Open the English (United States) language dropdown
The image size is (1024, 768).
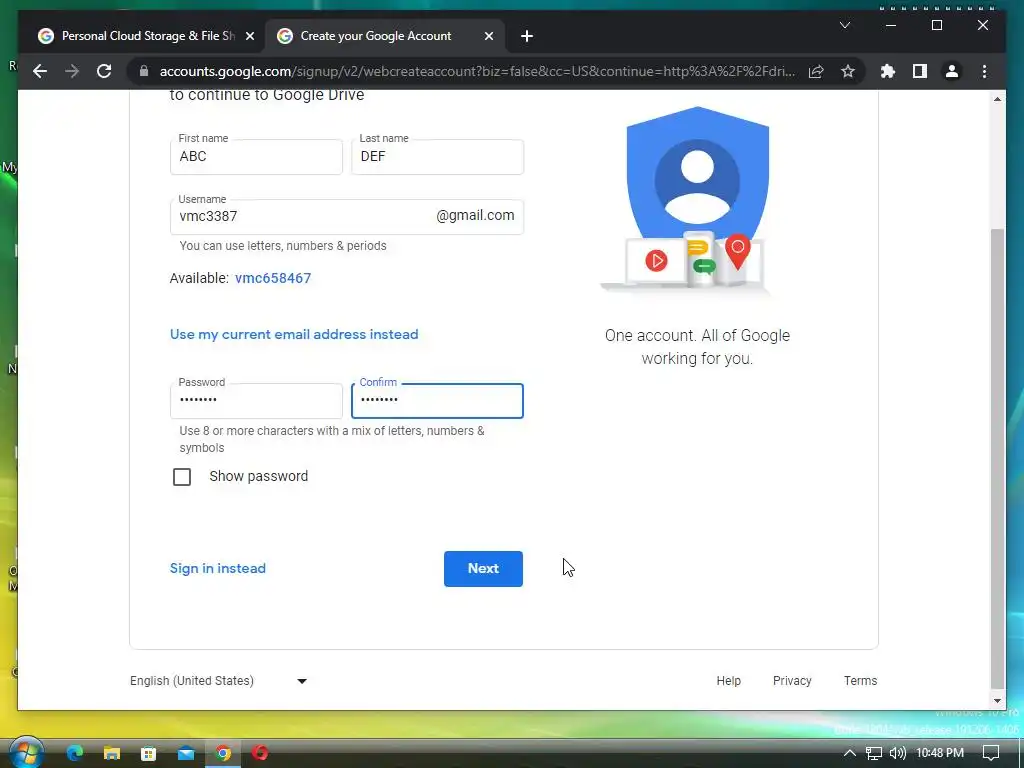(x=219, y=681)
